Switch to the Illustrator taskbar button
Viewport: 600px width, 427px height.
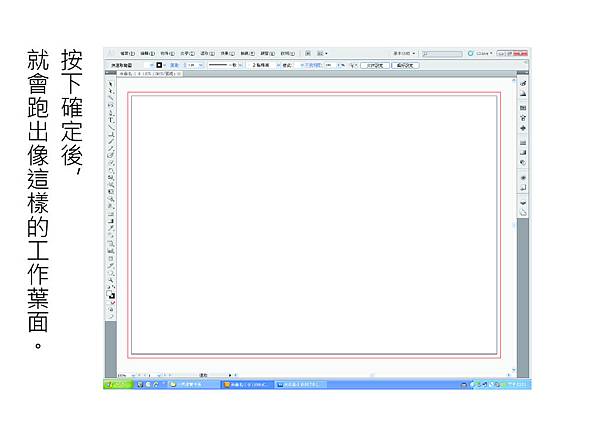pos(248,385)
